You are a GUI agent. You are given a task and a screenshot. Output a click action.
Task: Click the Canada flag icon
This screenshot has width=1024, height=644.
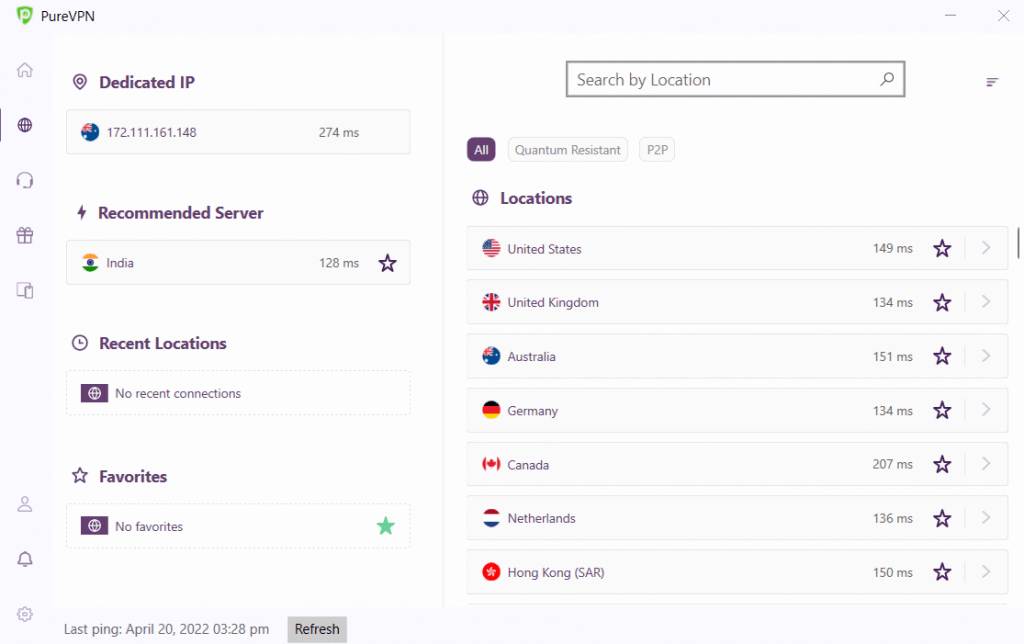[x=491, y=464]
